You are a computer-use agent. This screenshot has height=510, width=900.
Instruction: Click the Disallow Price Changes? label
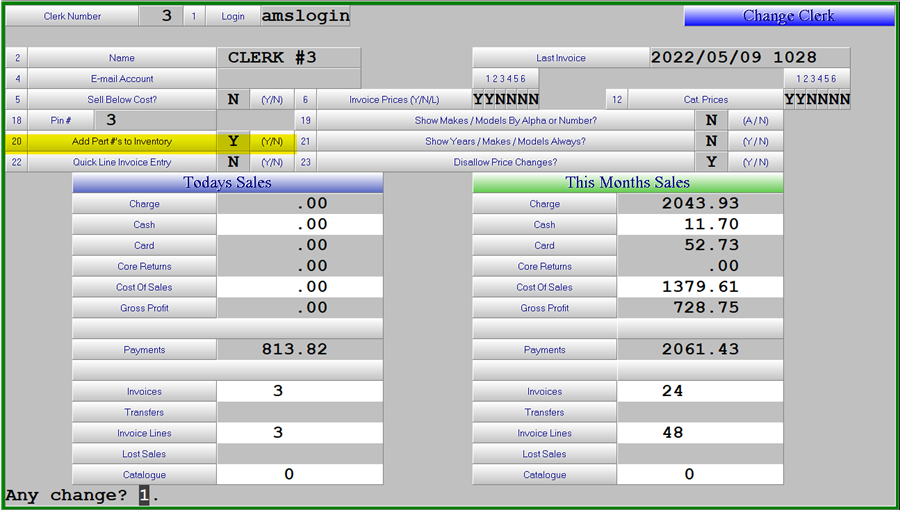(506, 162)
